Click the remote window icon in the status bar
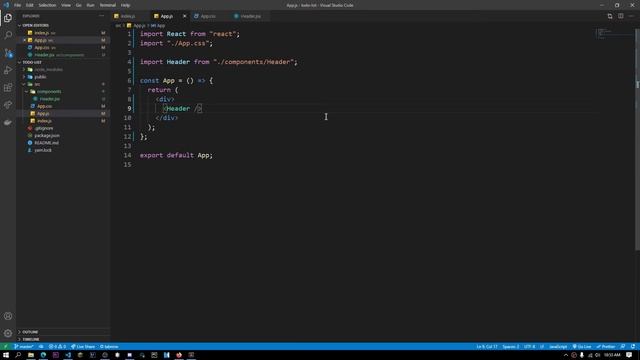Viewport: 640px width, 360px height. pos(6,347)
